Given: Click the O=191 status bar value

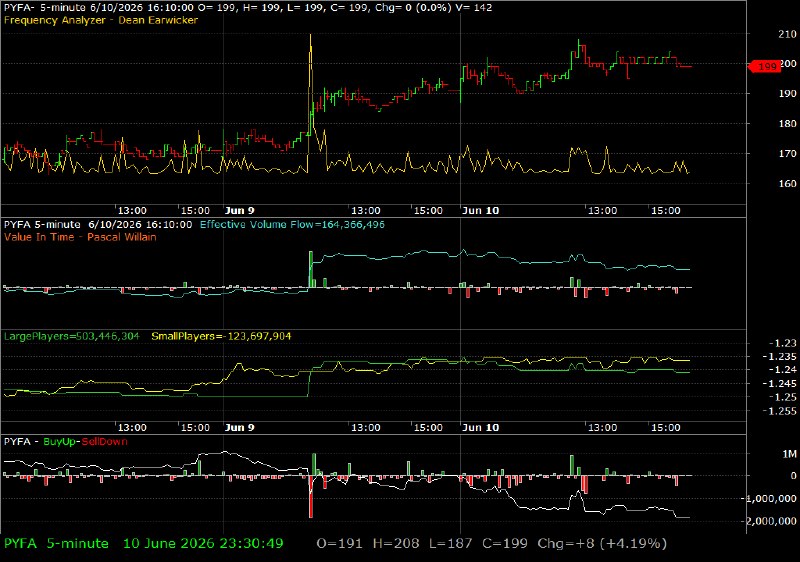Looking at the screenshot, I should (339, 543).
